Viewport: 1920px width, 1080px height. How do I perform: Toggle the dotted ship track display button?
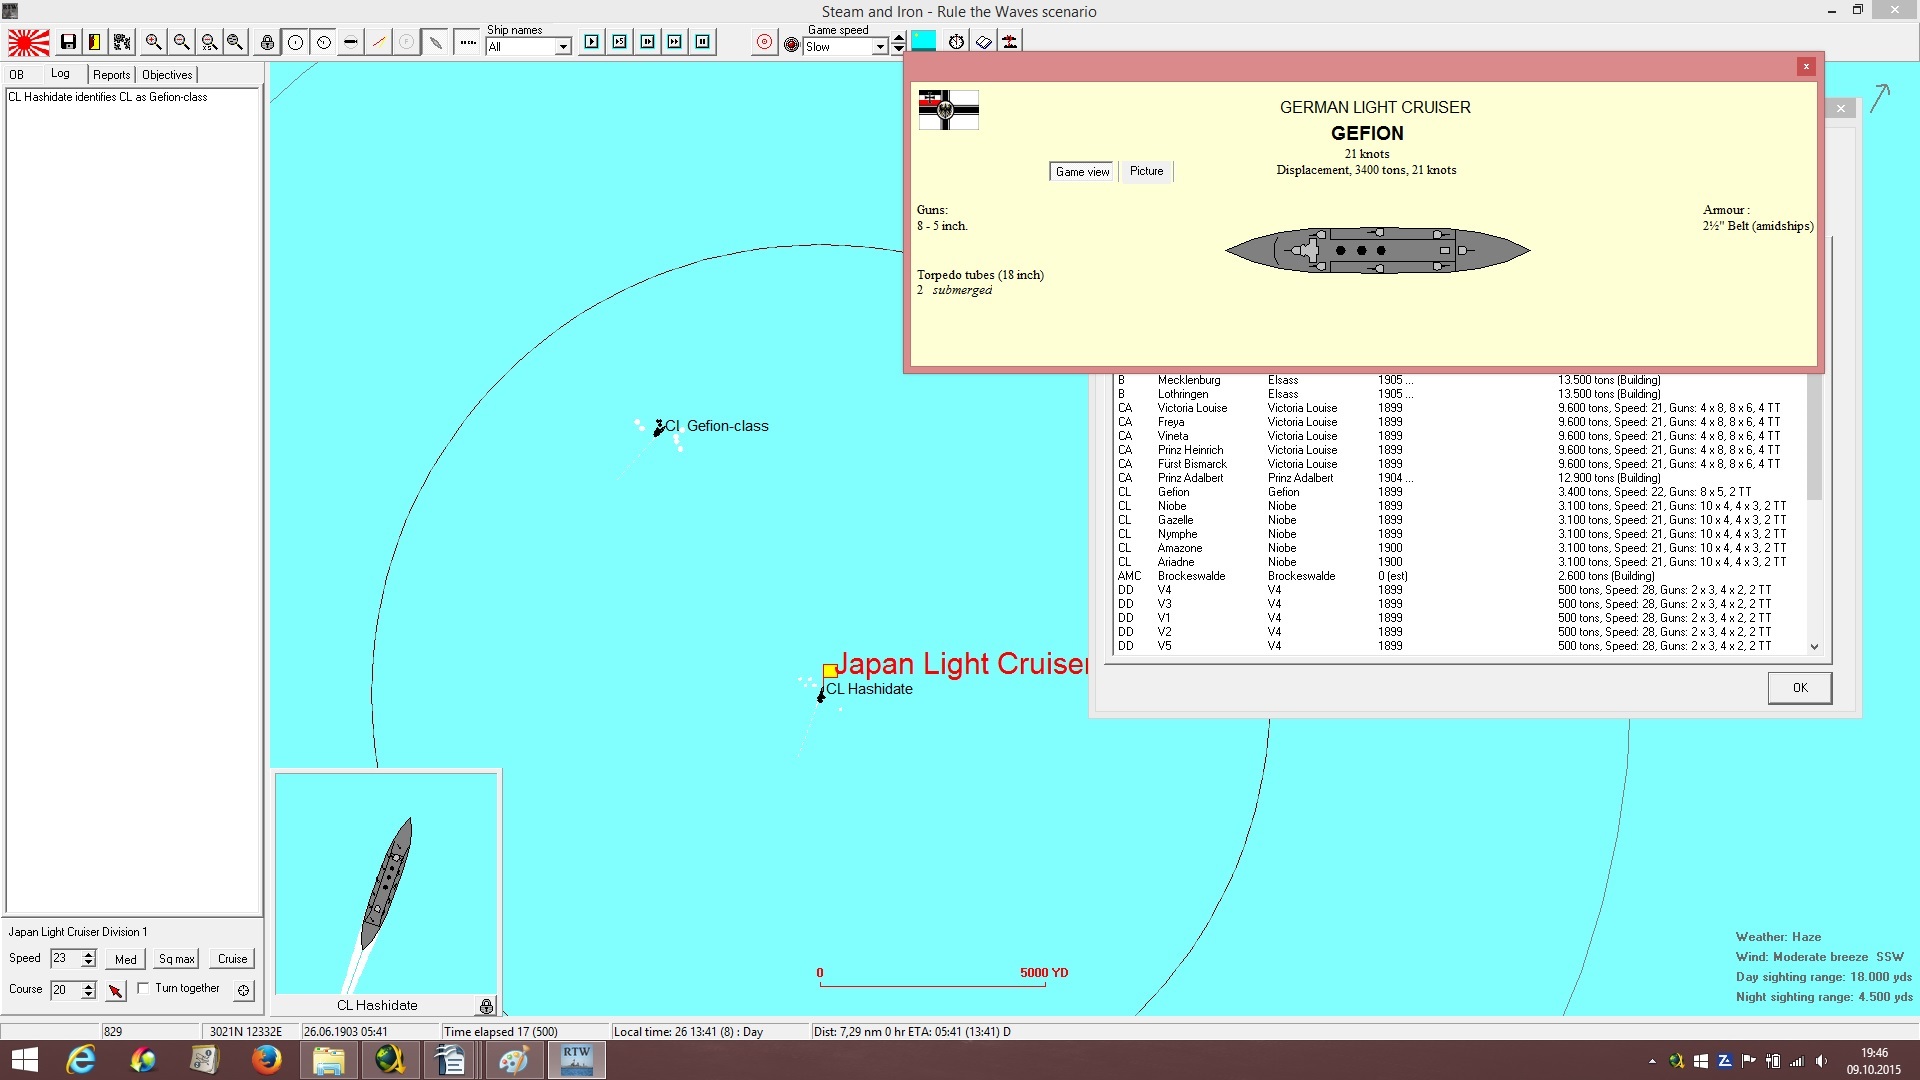(x=467, y=42)
